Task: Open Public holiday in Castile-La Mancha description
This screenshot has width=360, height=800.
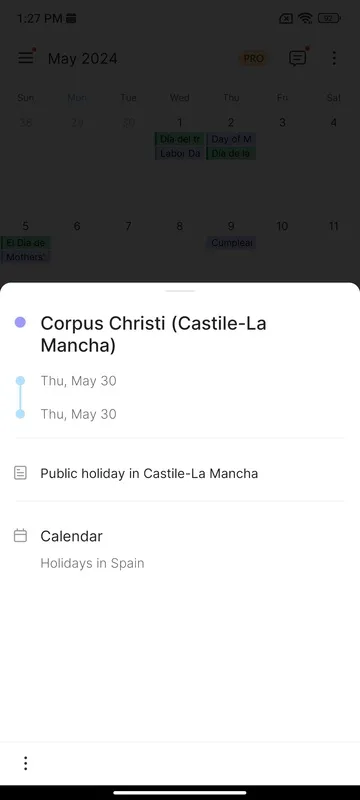Action: coord(149,473)
